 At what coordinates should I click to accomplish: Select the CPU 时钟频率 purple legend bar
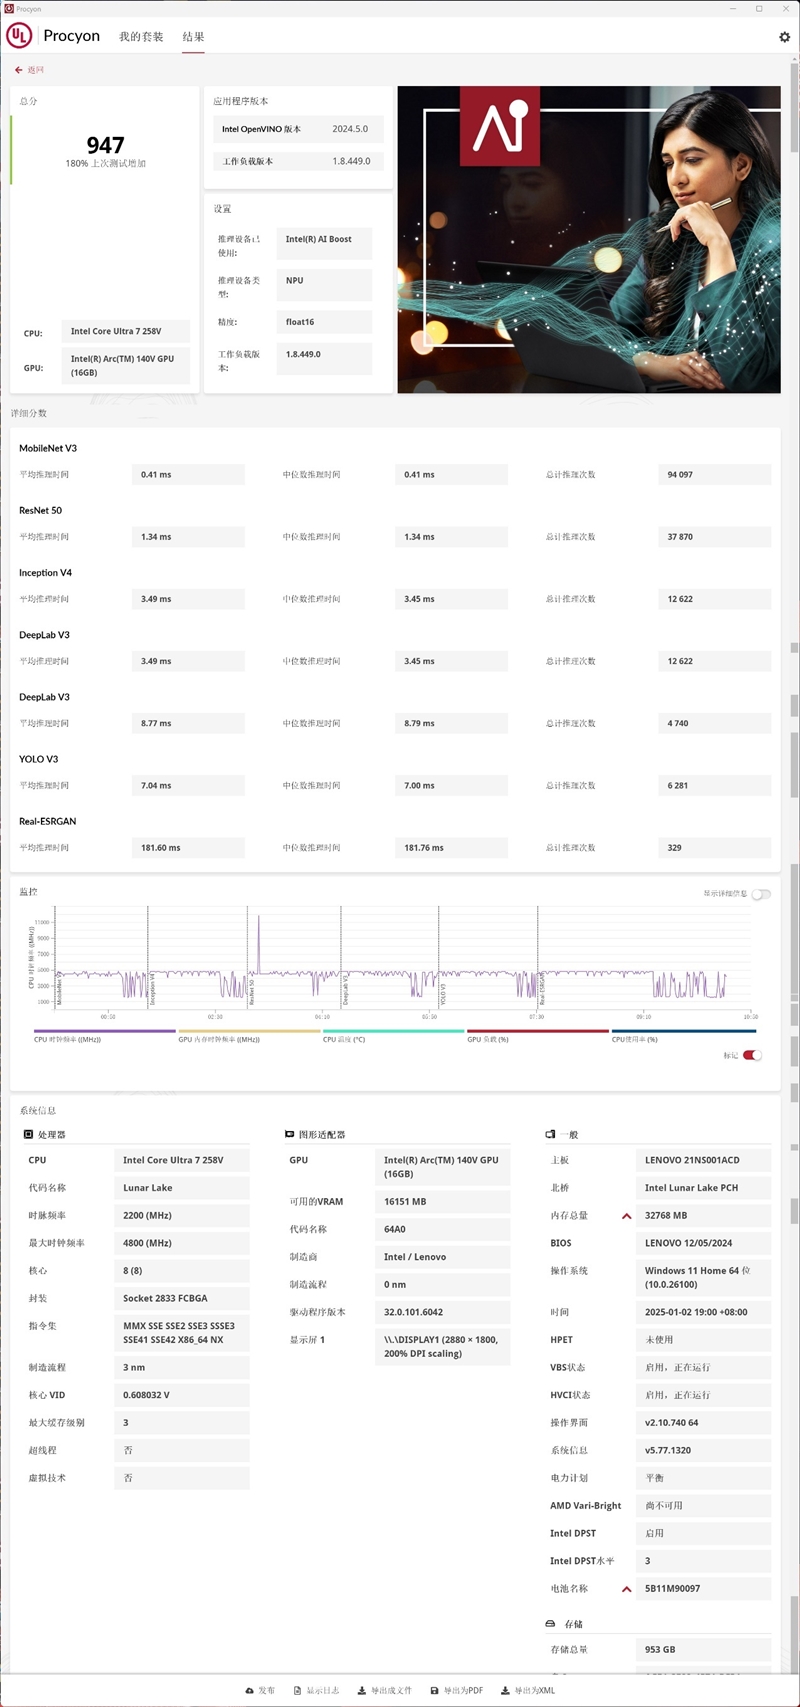click(105, 1031)
